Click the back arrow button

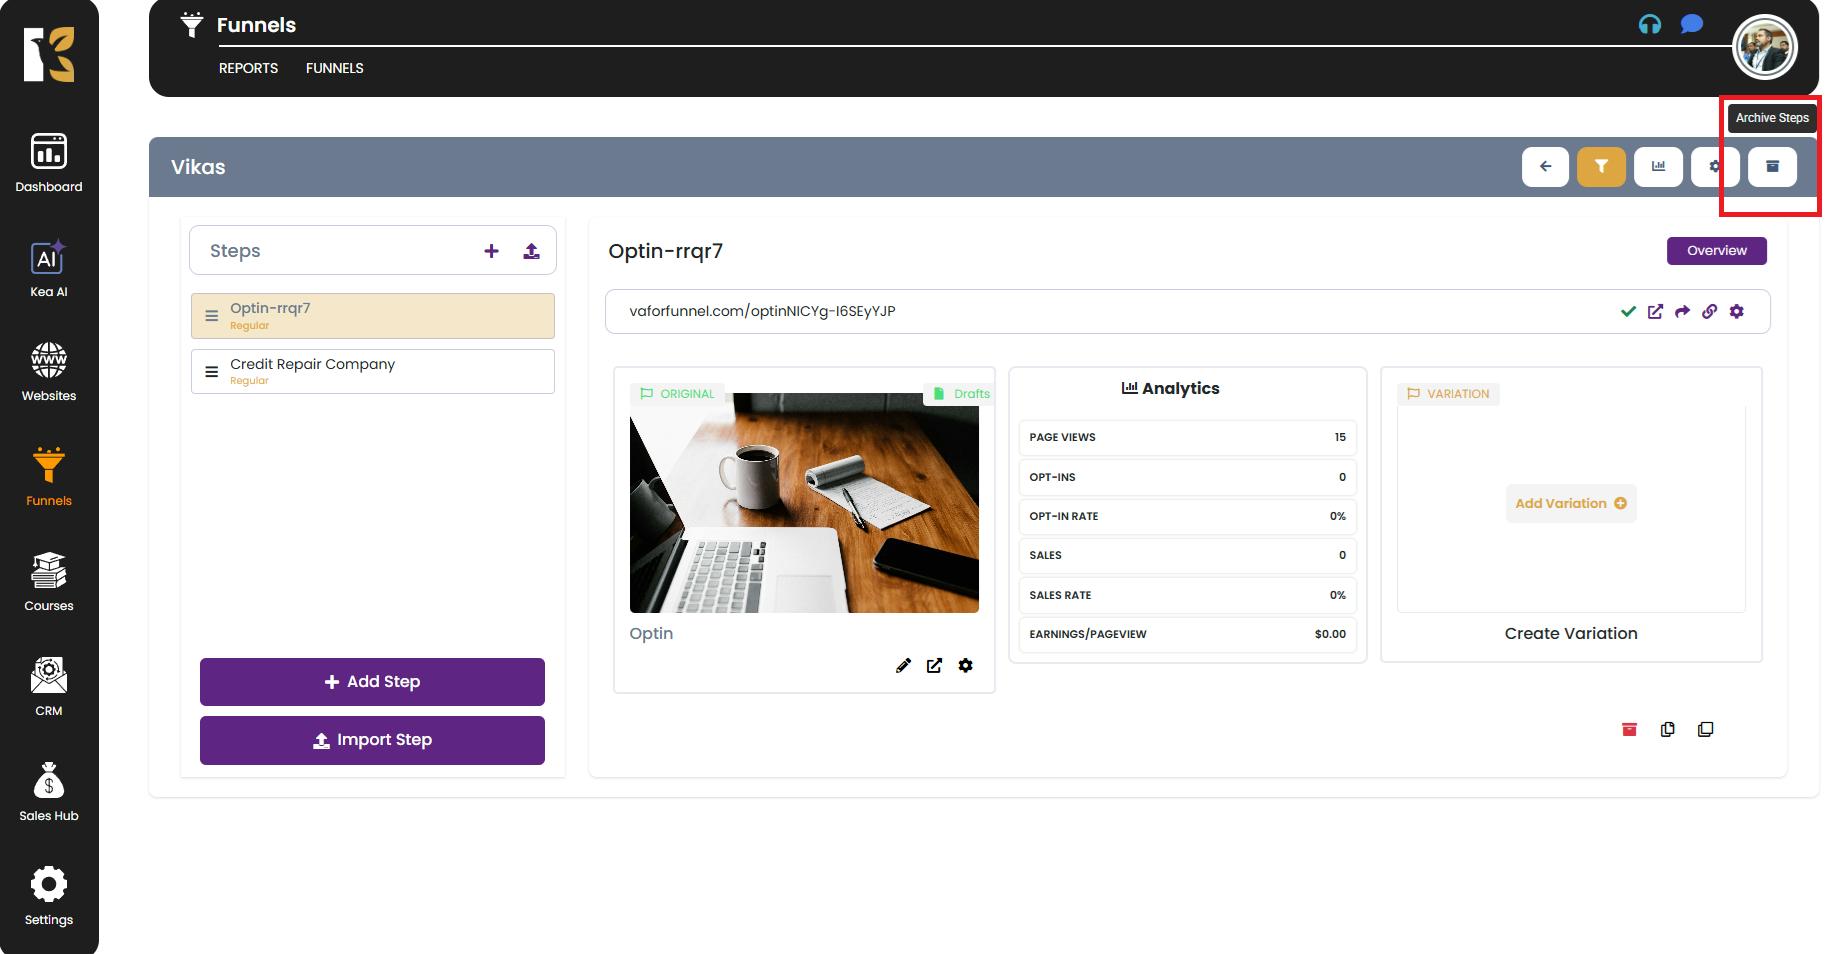1545,167
